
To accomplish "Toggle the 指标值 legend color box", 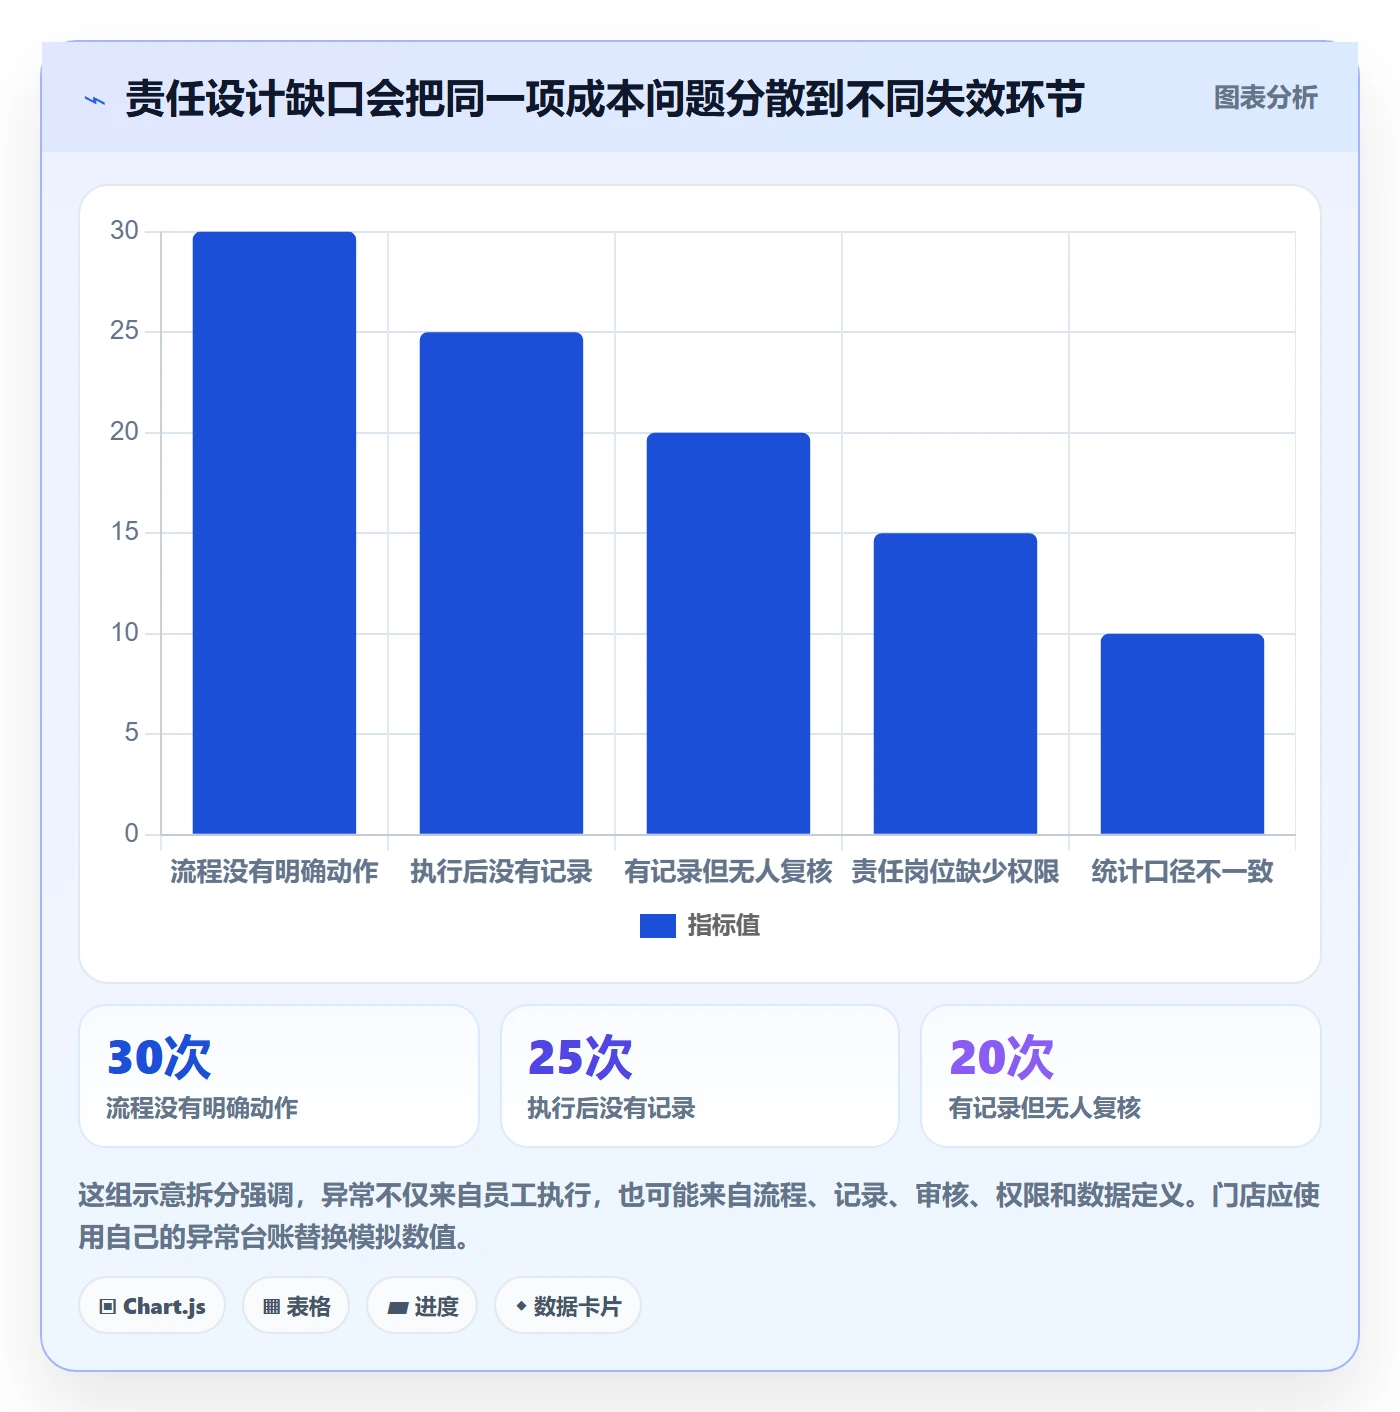I will (657, 926).
